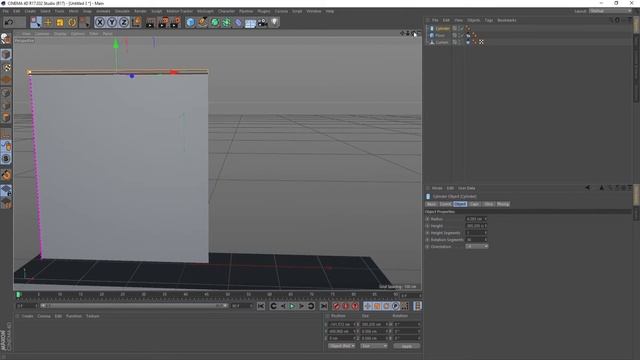
Task: Click the Undo arrow icon
Action: point(9,22)
